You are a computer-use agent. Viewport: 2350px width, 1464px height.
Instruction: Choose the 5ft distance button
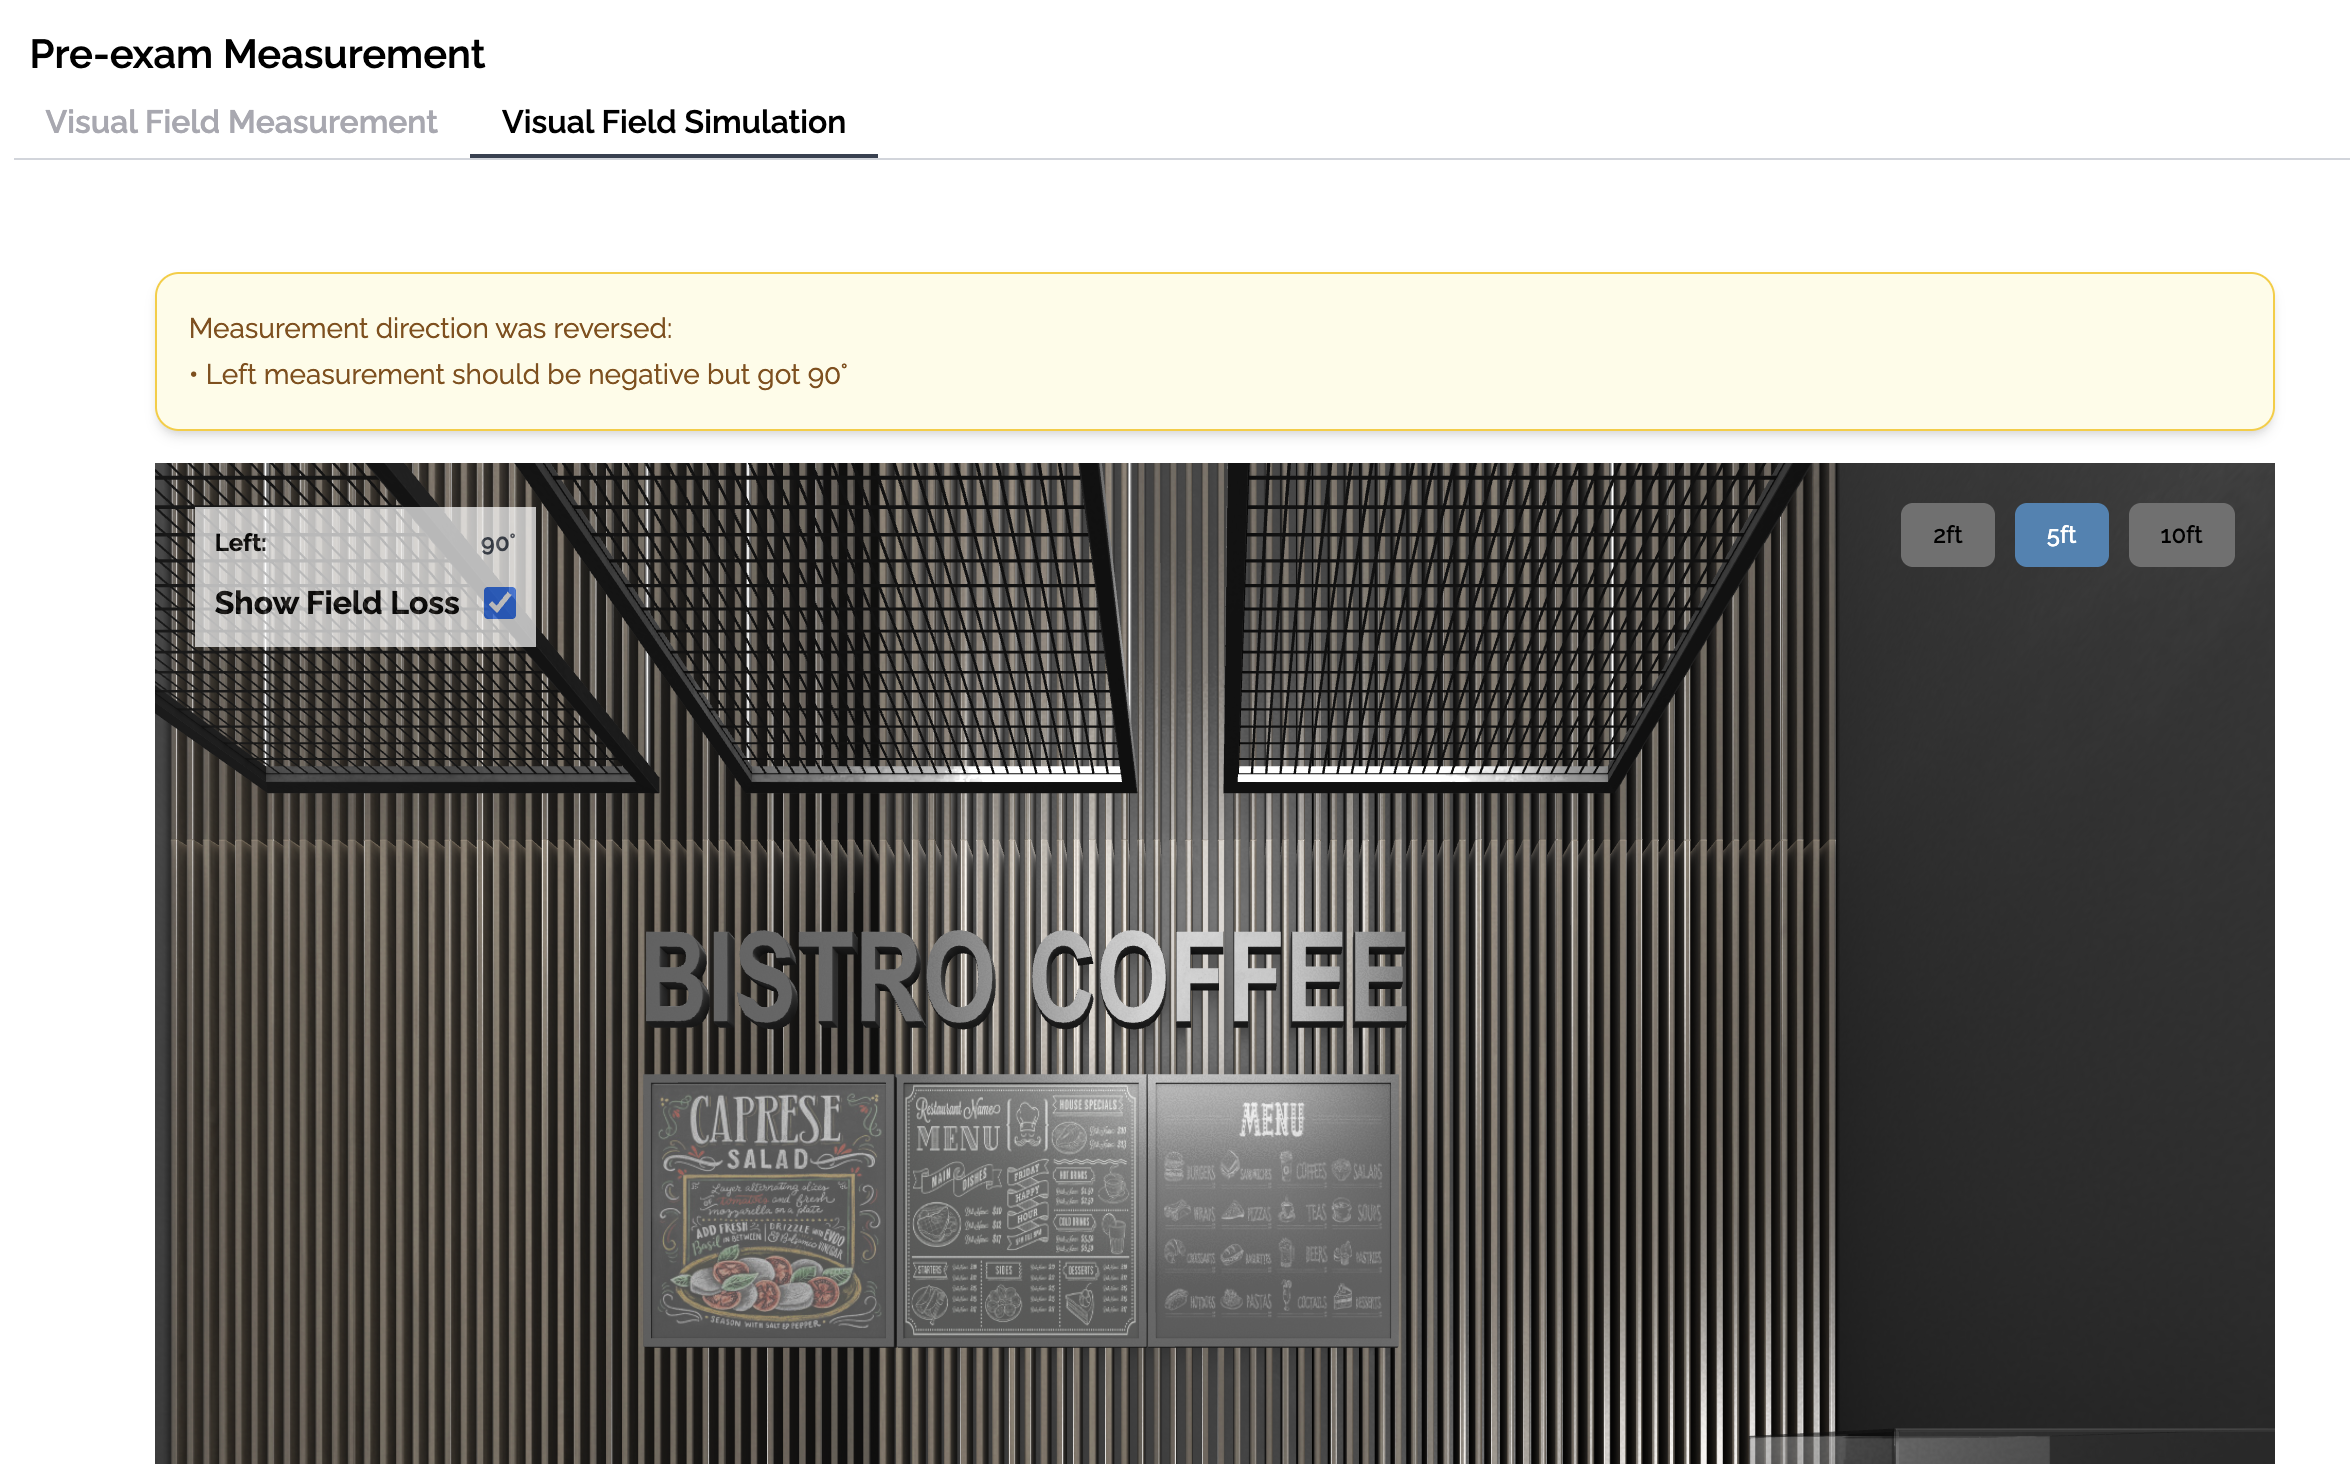(2060, 535)
